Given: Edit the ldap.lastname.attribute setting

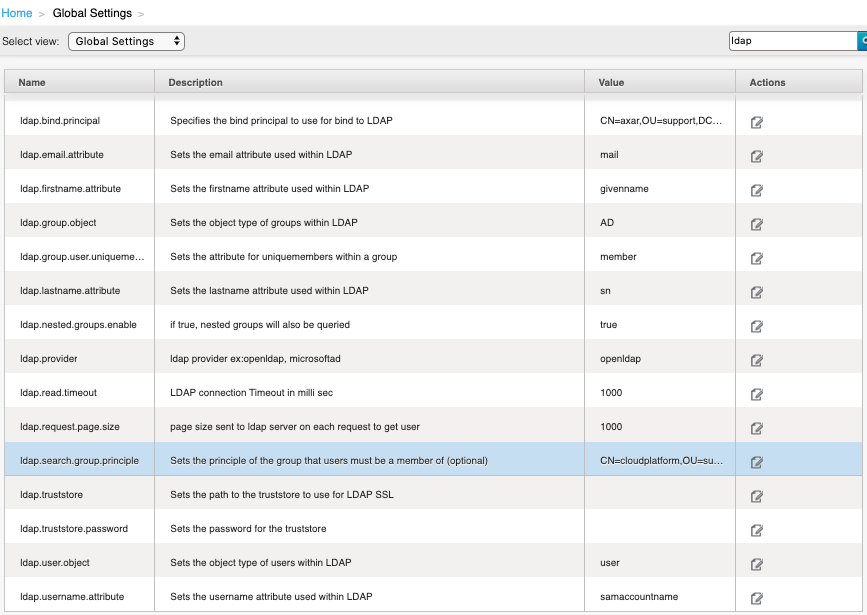Looking at the screenshot, I should (x=756, y=293).
